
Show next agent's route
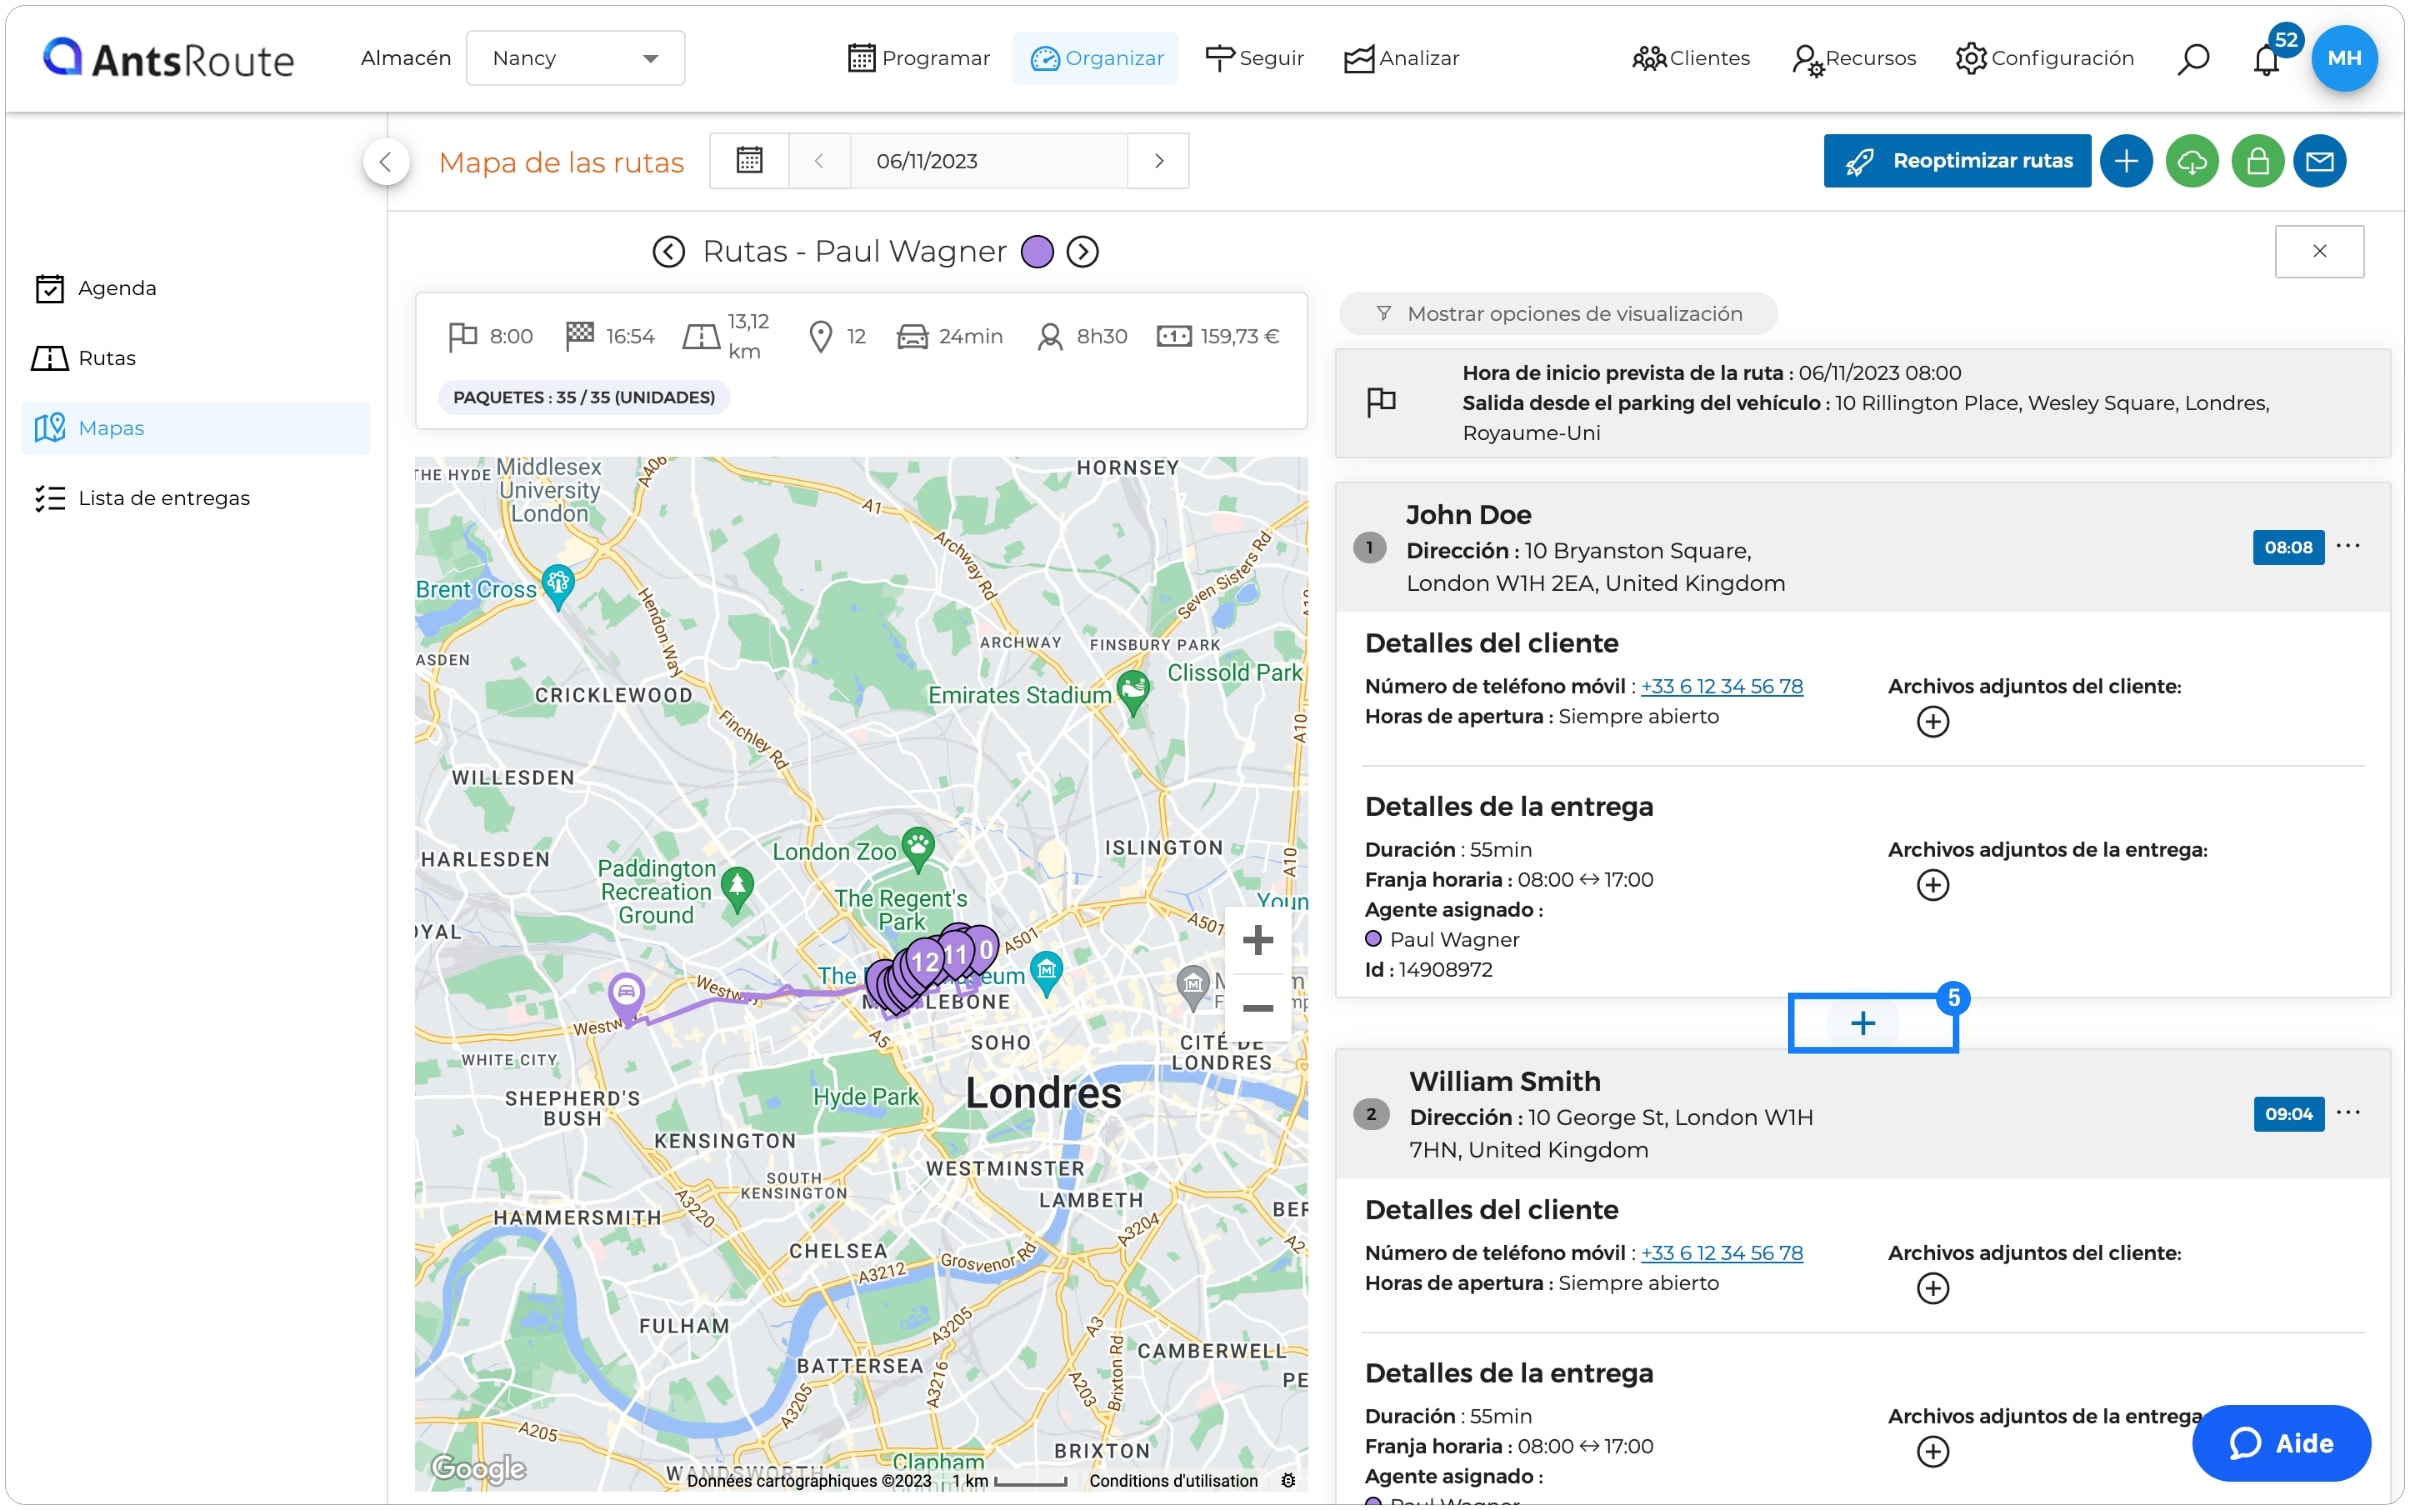(1082, 252)
